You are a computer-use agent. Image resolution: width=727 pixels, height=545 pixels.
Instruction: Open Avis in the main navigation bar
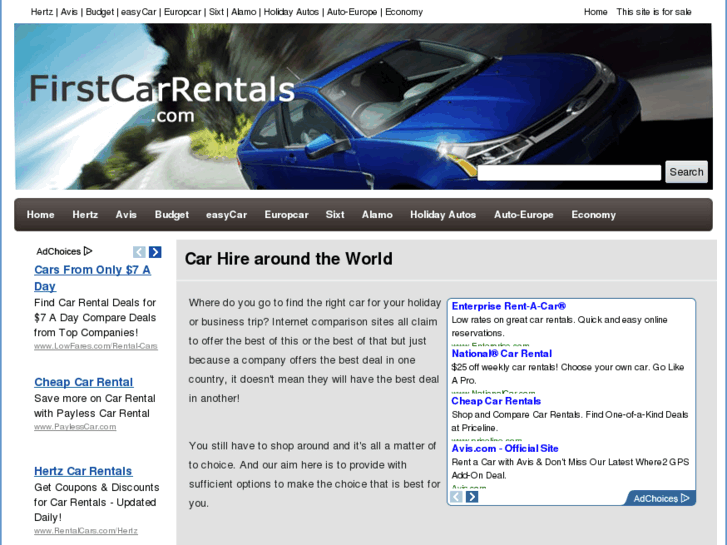tap(126, 215)
